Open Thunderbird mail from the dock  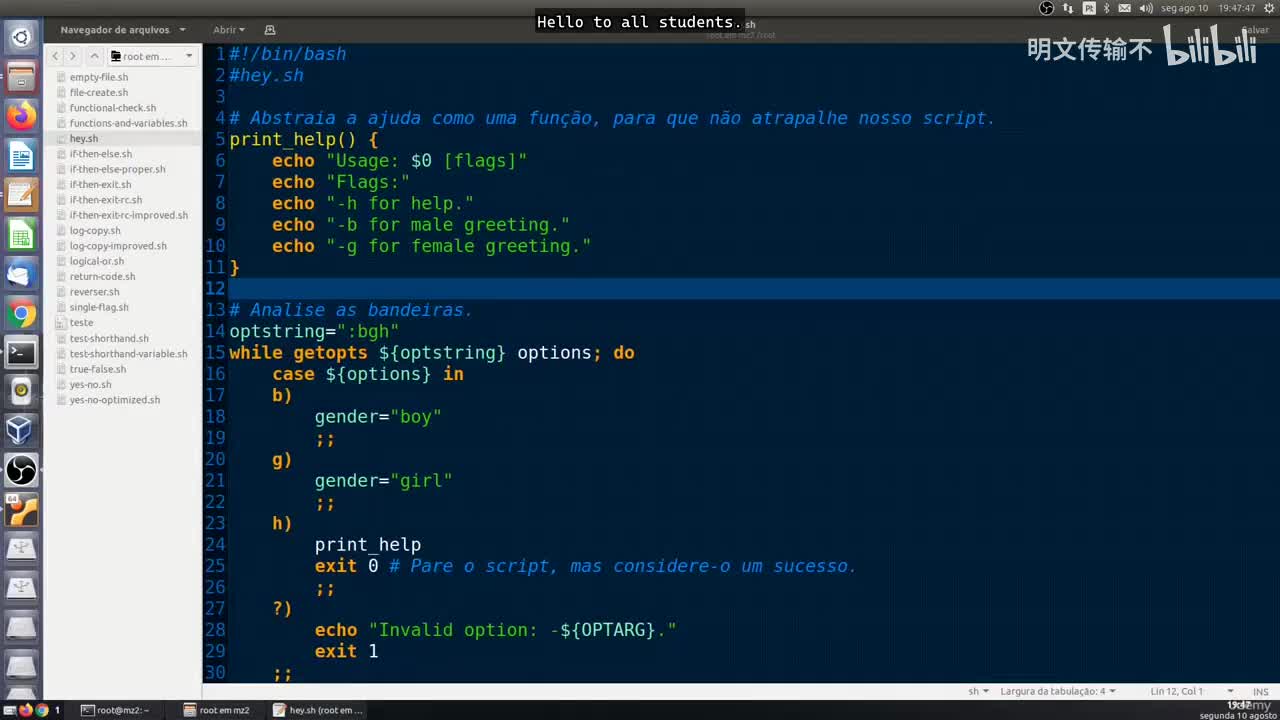(21, 274)
